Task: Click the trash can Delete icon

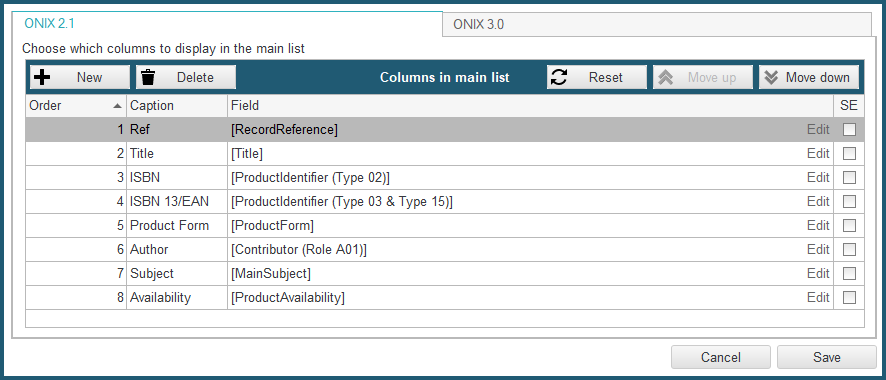Action: pos(148,77)
